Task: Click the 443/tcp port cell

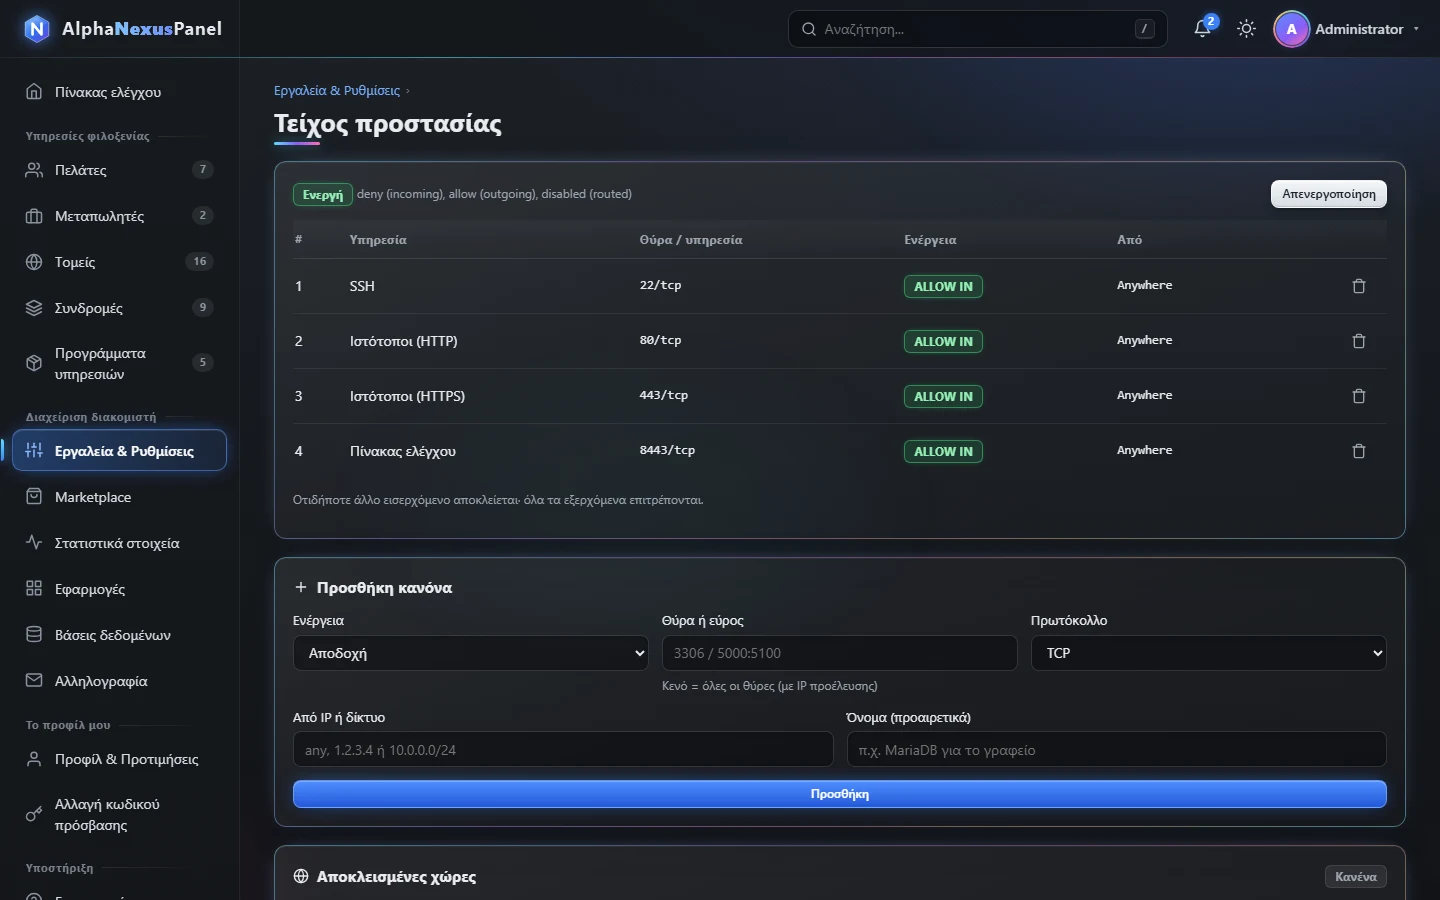Action: tap(664, 395)
